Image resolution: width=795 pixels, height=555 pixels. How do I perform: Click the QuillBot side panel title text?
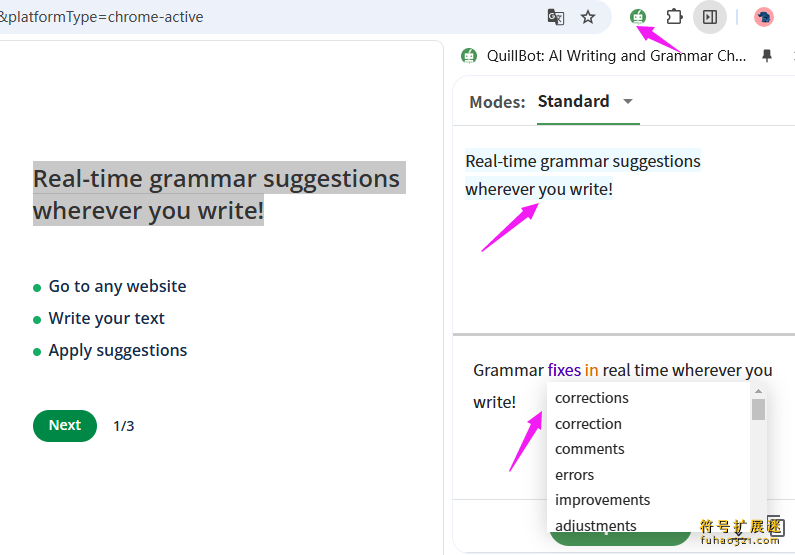coord(617,55)
